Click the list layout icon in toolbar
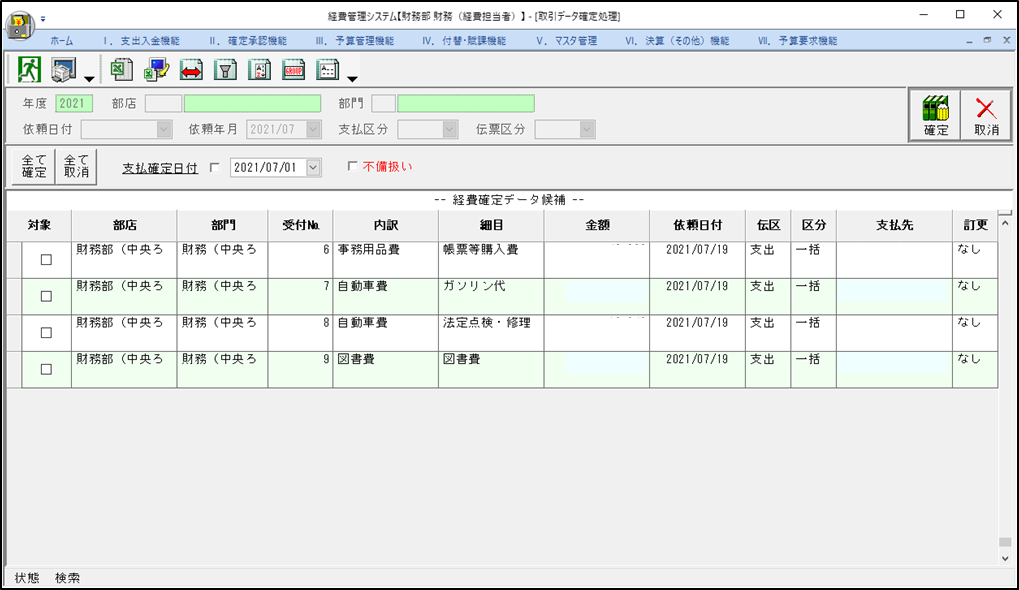This screenshot has width=1019, height=590. [x=328, y=70]
